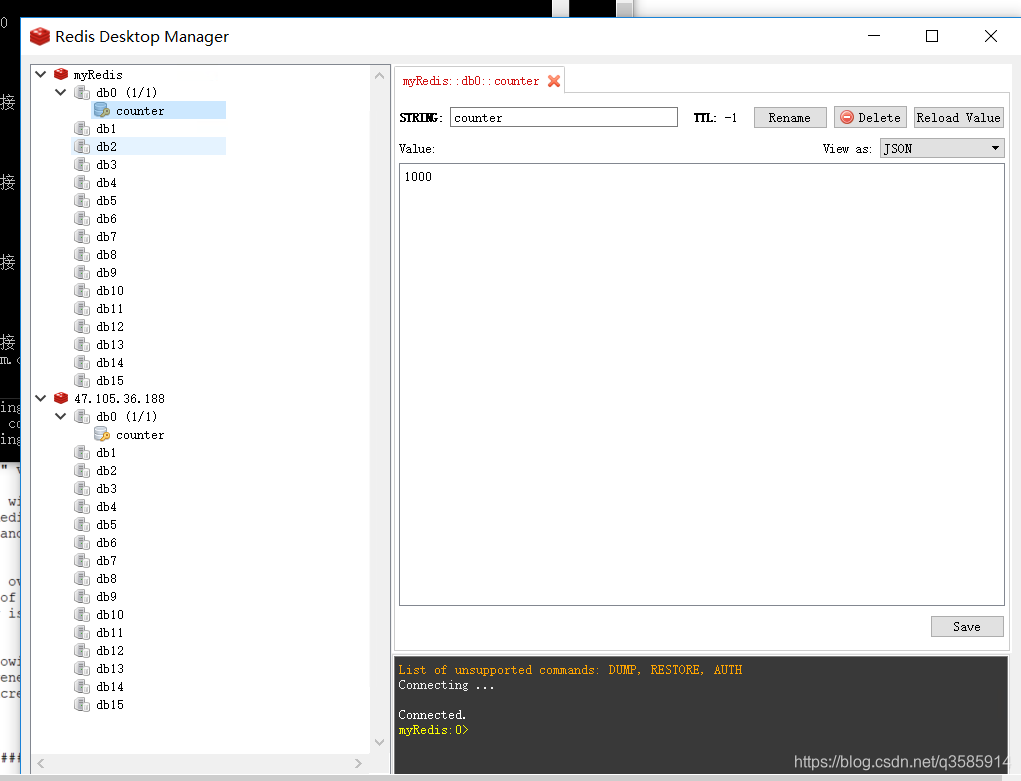Select db7 label under 47.105.36.188
The width and height of the screenshot is (1021, 781).
point(107,560)
